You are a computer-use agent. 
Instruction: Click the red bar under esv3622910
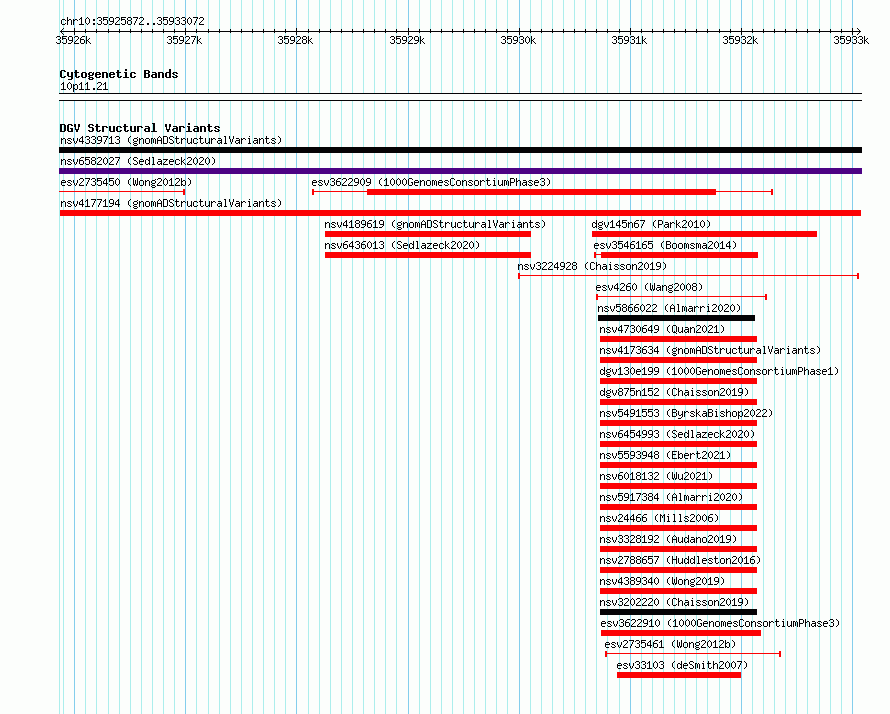click(681, 633)
